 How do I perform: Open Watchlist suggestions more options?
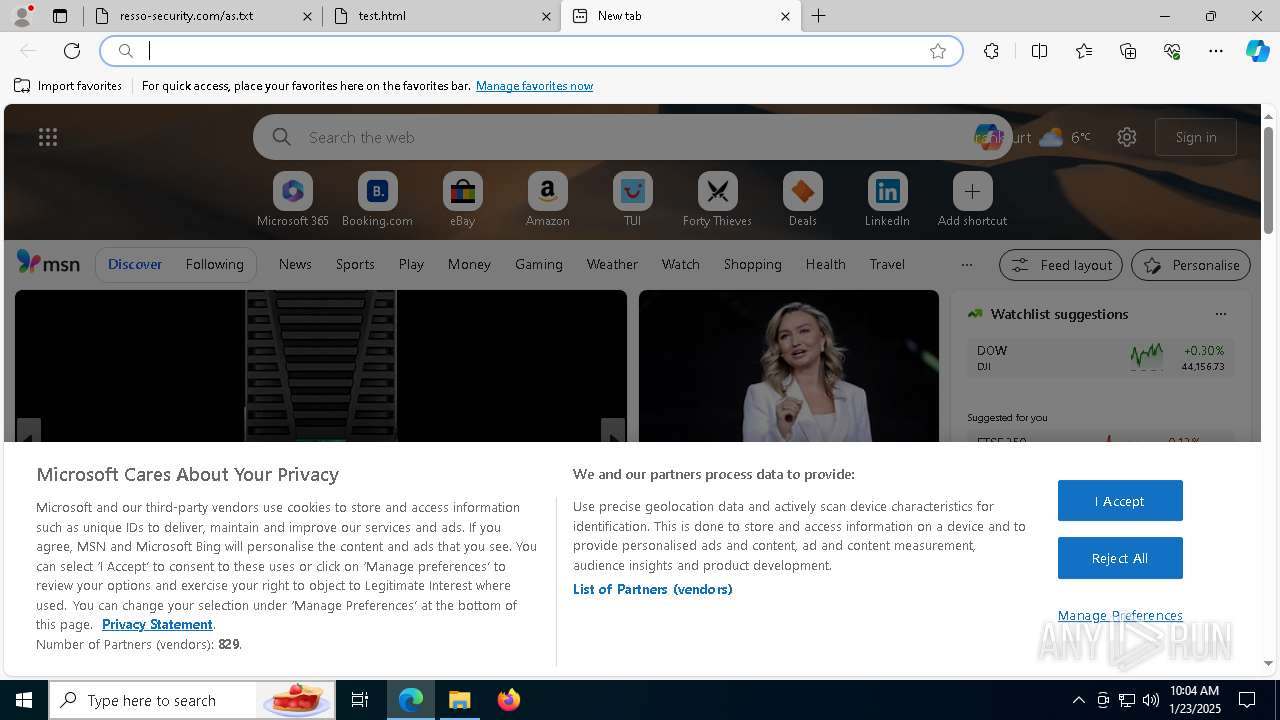[x=1220, y=314]
